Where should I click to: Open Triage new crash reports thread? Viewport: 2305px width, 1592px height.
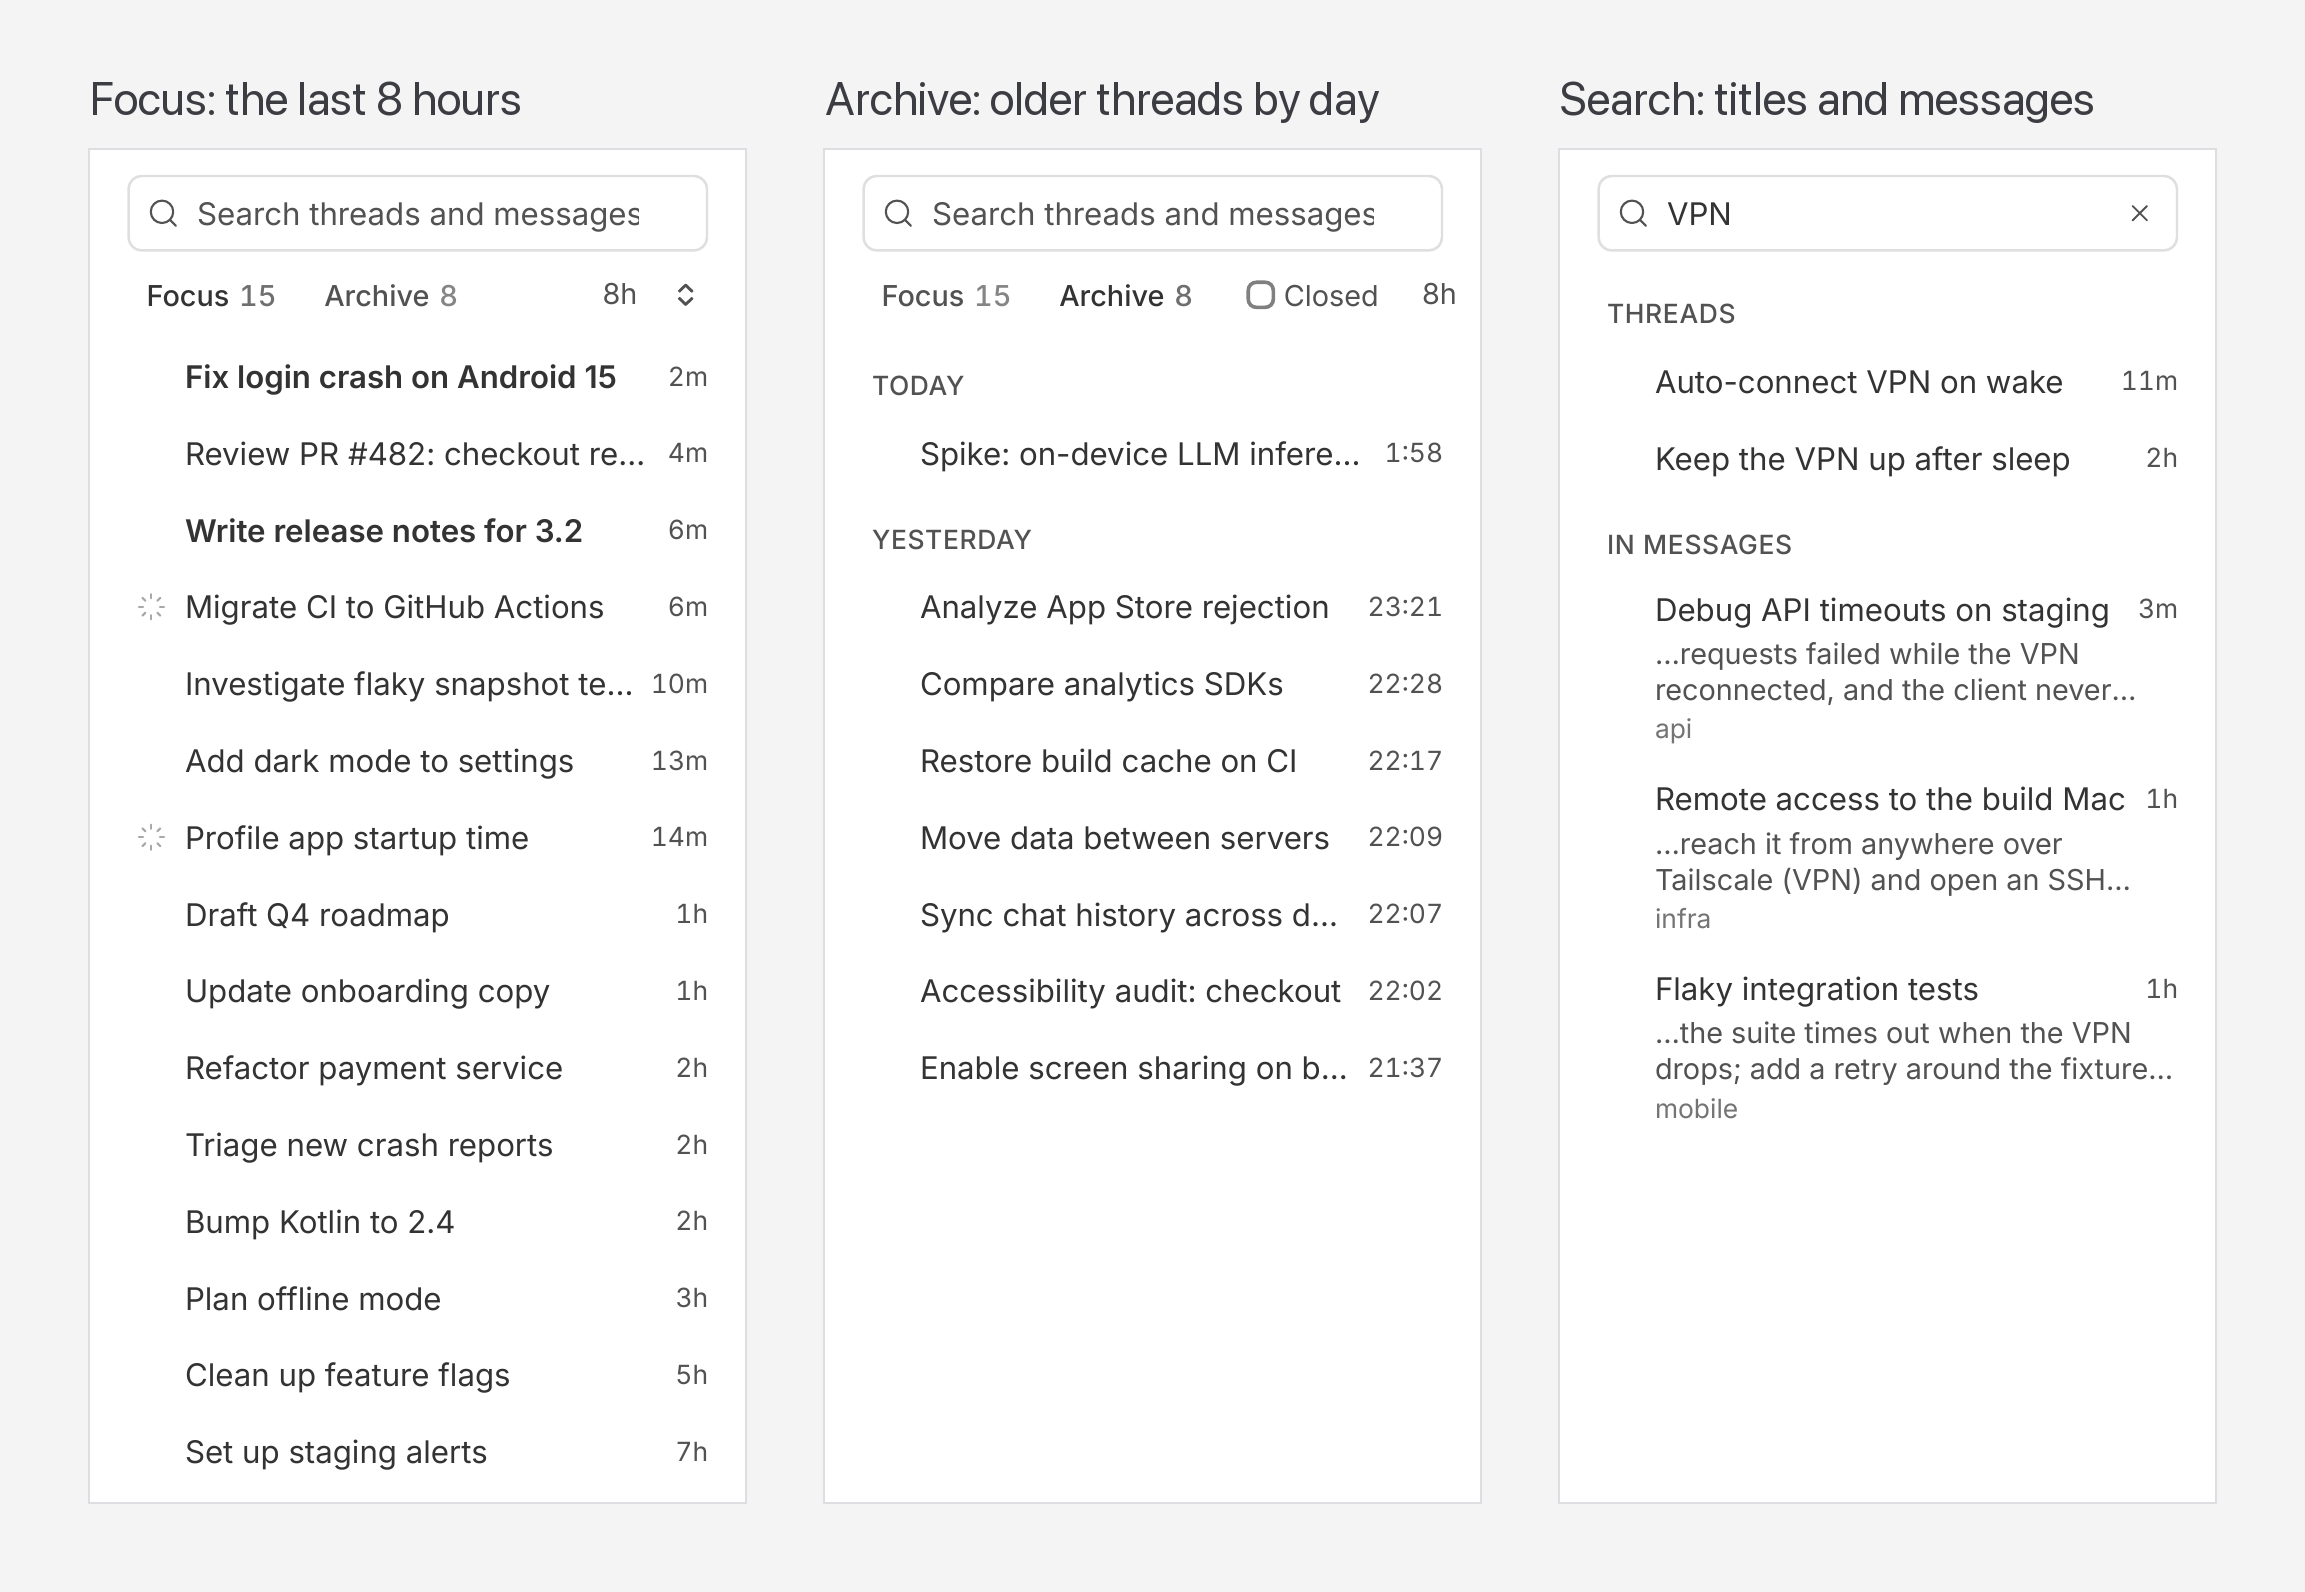point(418,1145)
